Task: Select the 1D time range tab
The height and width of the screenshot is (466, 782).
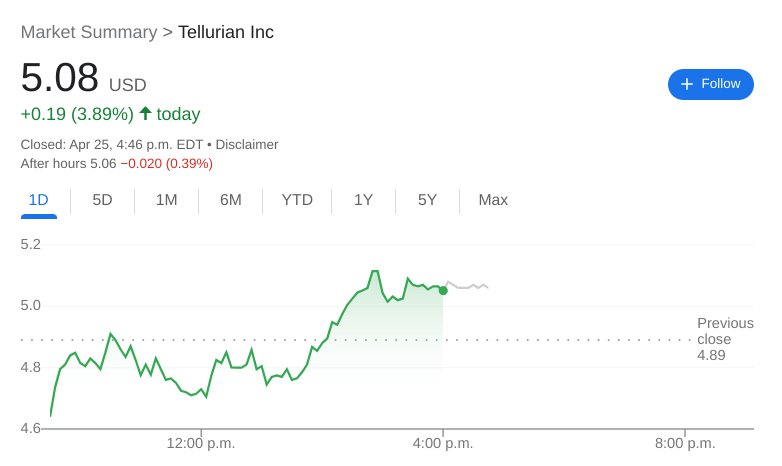Action: pyautogui.click(x=39, y=200)
